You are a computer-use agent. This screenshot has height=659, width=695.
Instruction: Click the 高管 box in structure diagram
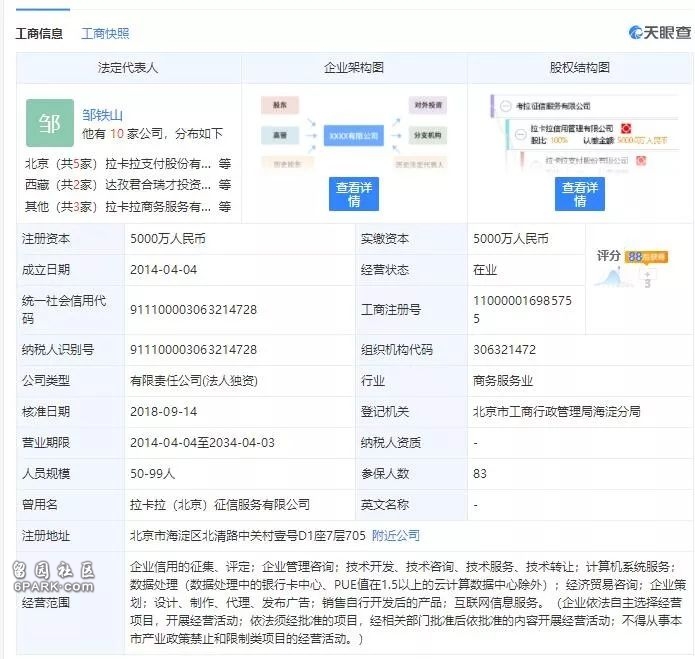[280, 135]
